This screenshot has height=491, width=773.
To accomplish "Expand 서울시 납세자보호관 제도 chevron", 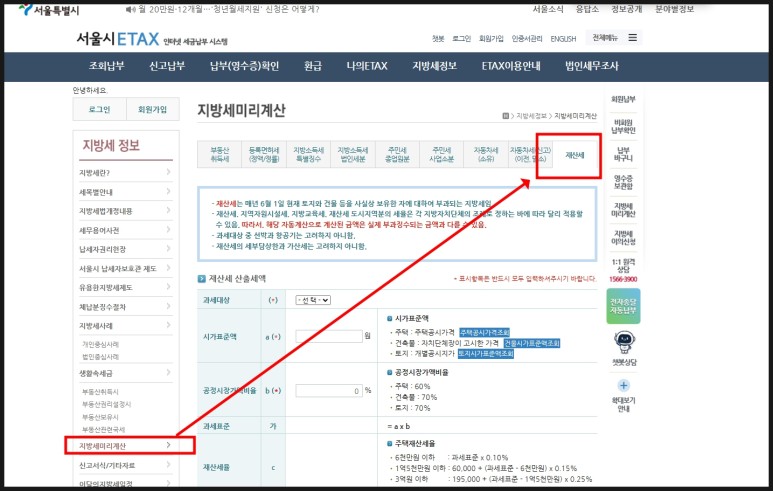I will pyautogui.click(x=169, y=268).
